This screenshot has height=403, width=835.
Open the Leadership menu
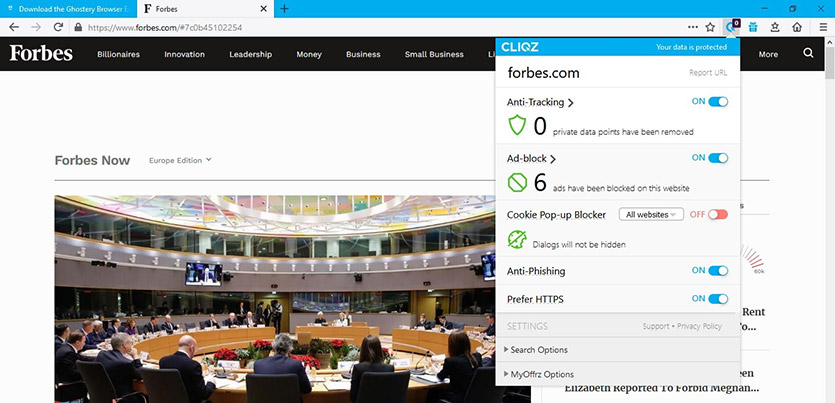point(250,54)
